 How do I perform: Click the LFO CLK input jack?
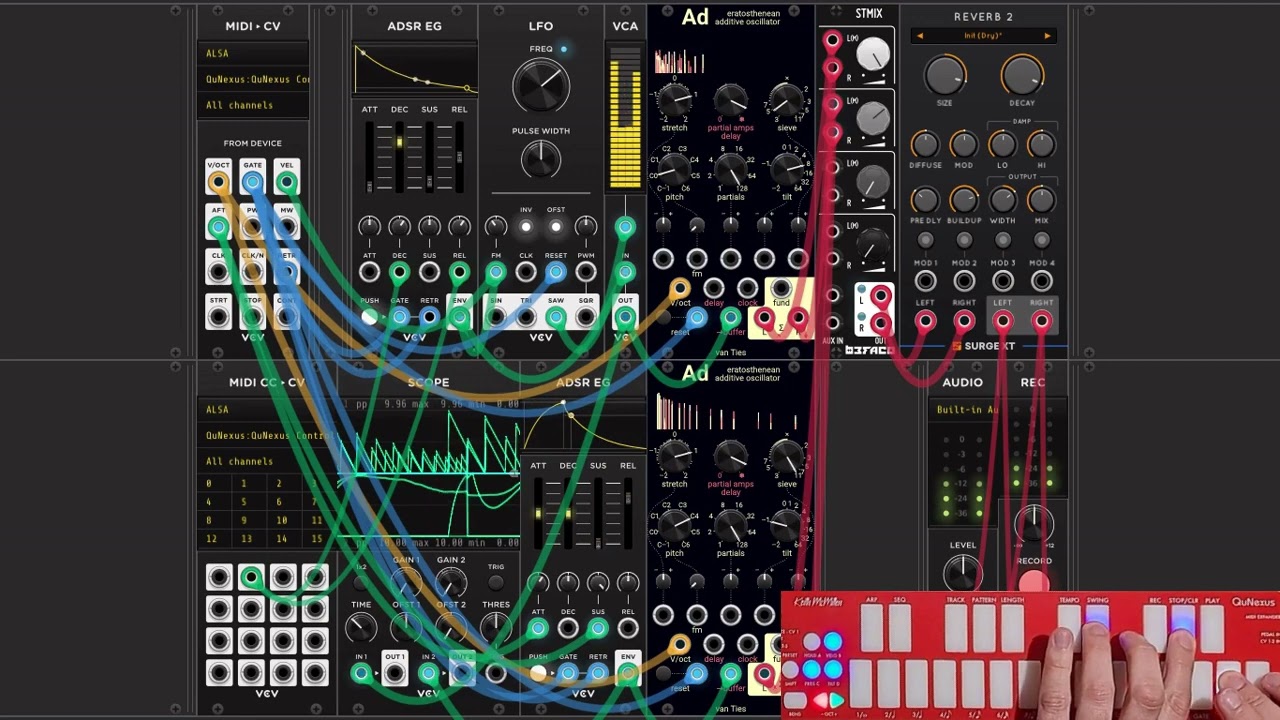pyautogui.click(x=526, y=272)
